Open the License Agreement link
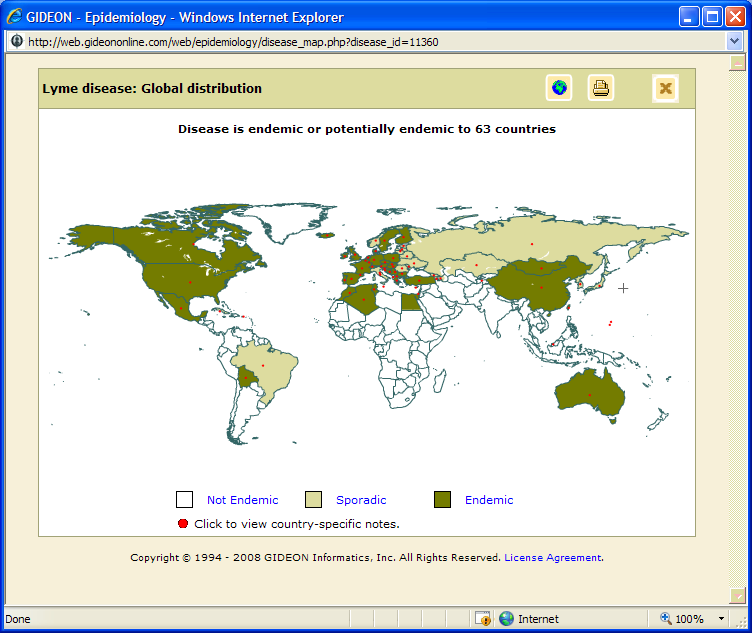Screen dimensions: 752x633 pyautogui.click(x=553, y=557)
